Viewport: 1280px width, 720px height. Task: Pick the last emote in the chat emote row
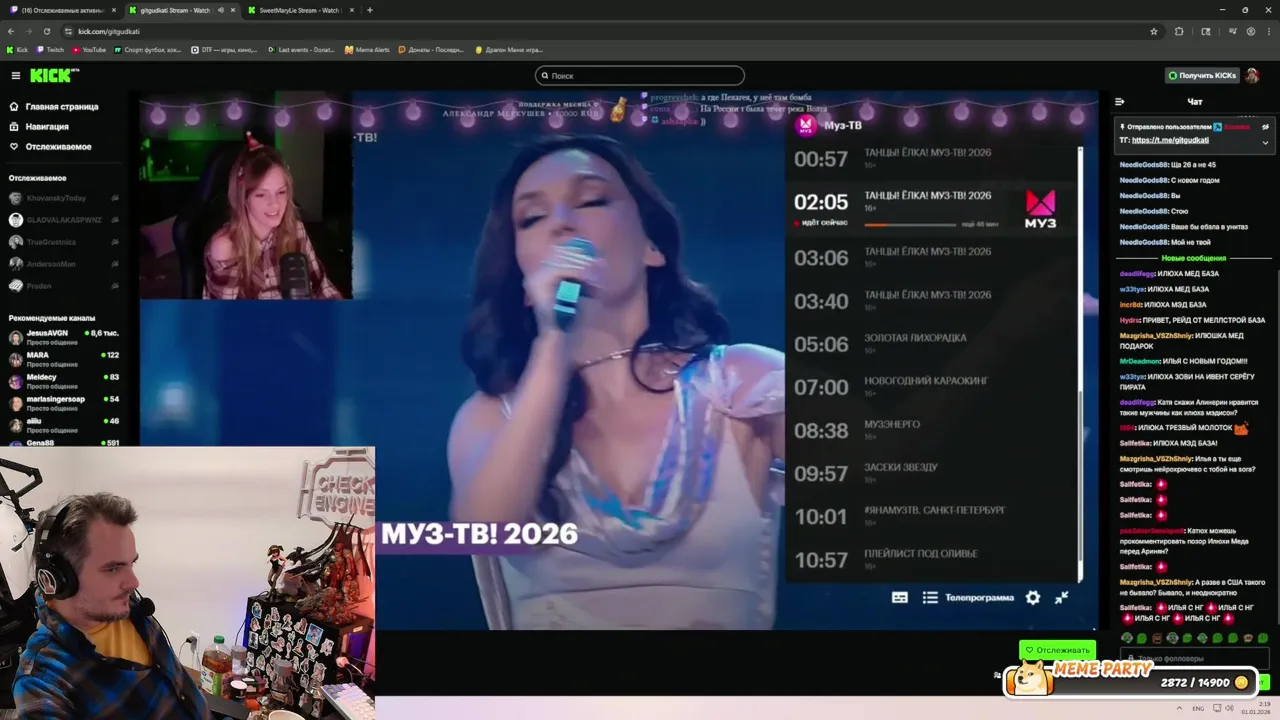[x=1263, y=637]
